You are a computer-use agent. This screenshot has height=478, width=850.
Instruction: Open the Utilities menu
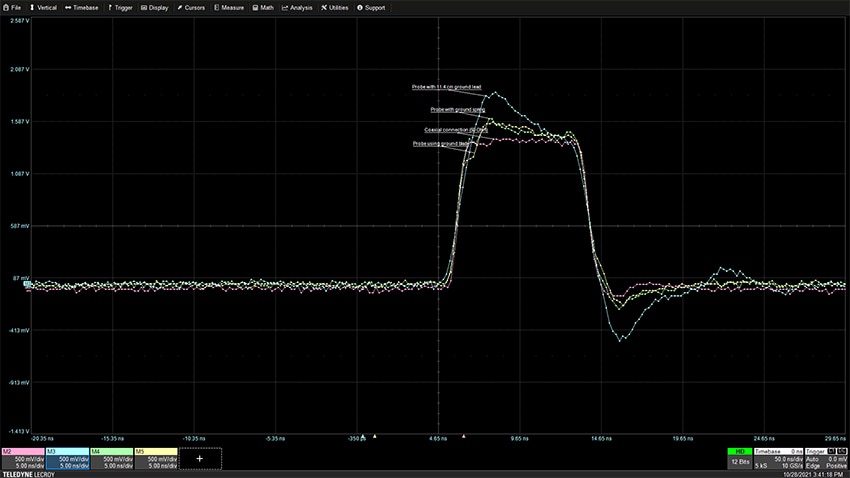click(335, 7)
